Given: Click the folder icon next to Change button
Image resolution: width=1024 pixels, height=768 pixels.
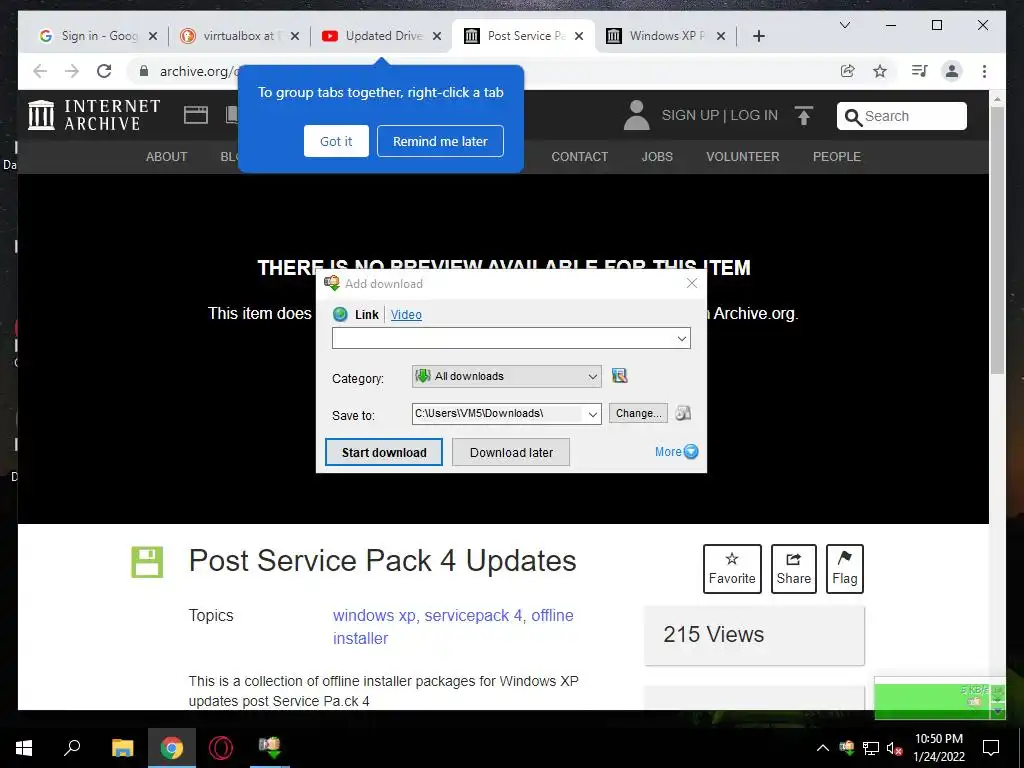Looking at the screenshot, I should [682, 413].
